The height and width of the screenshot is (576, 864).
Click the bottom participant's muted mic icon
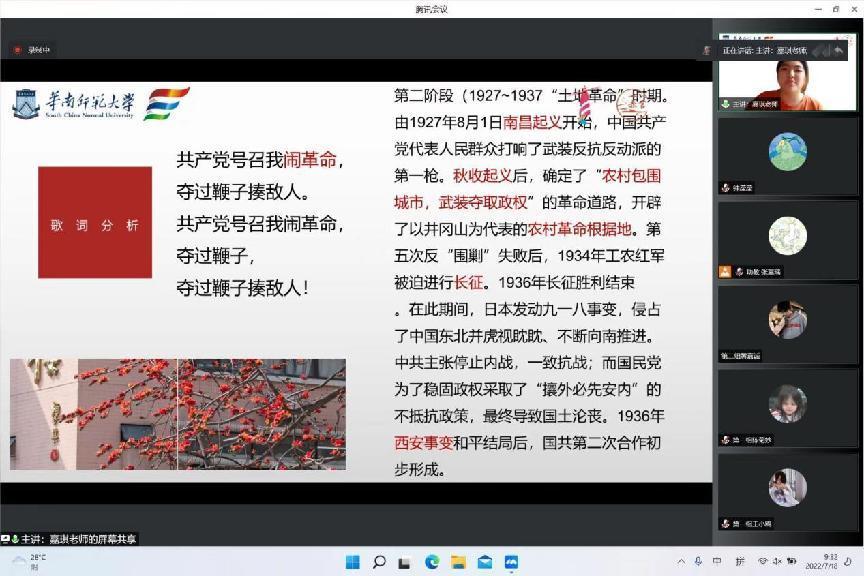[725, 523]
